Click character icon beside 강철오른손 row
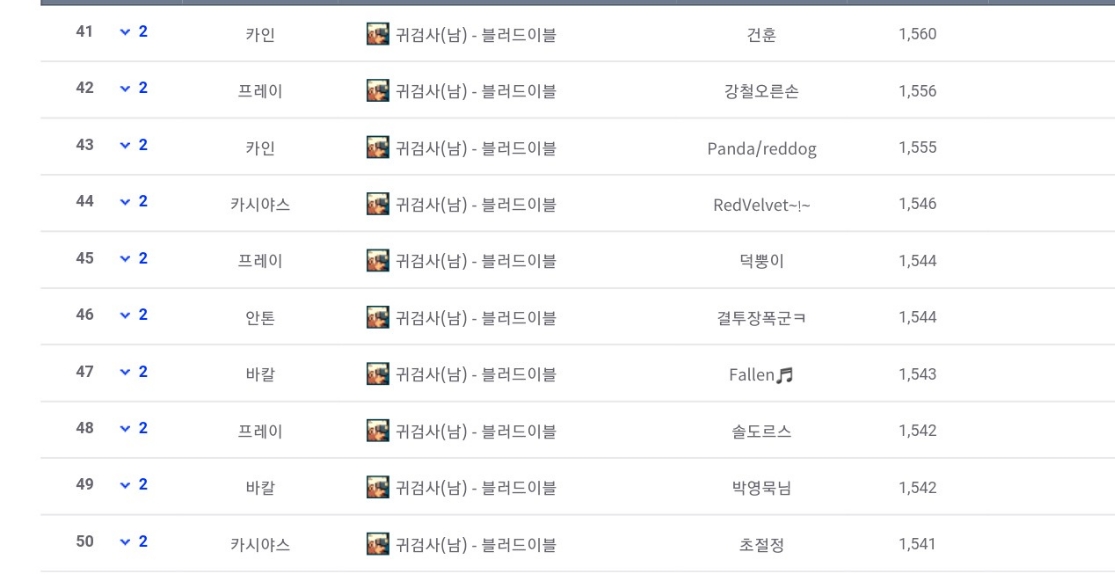This screenshot has height=576, width=1115. [x=378, y=90]
